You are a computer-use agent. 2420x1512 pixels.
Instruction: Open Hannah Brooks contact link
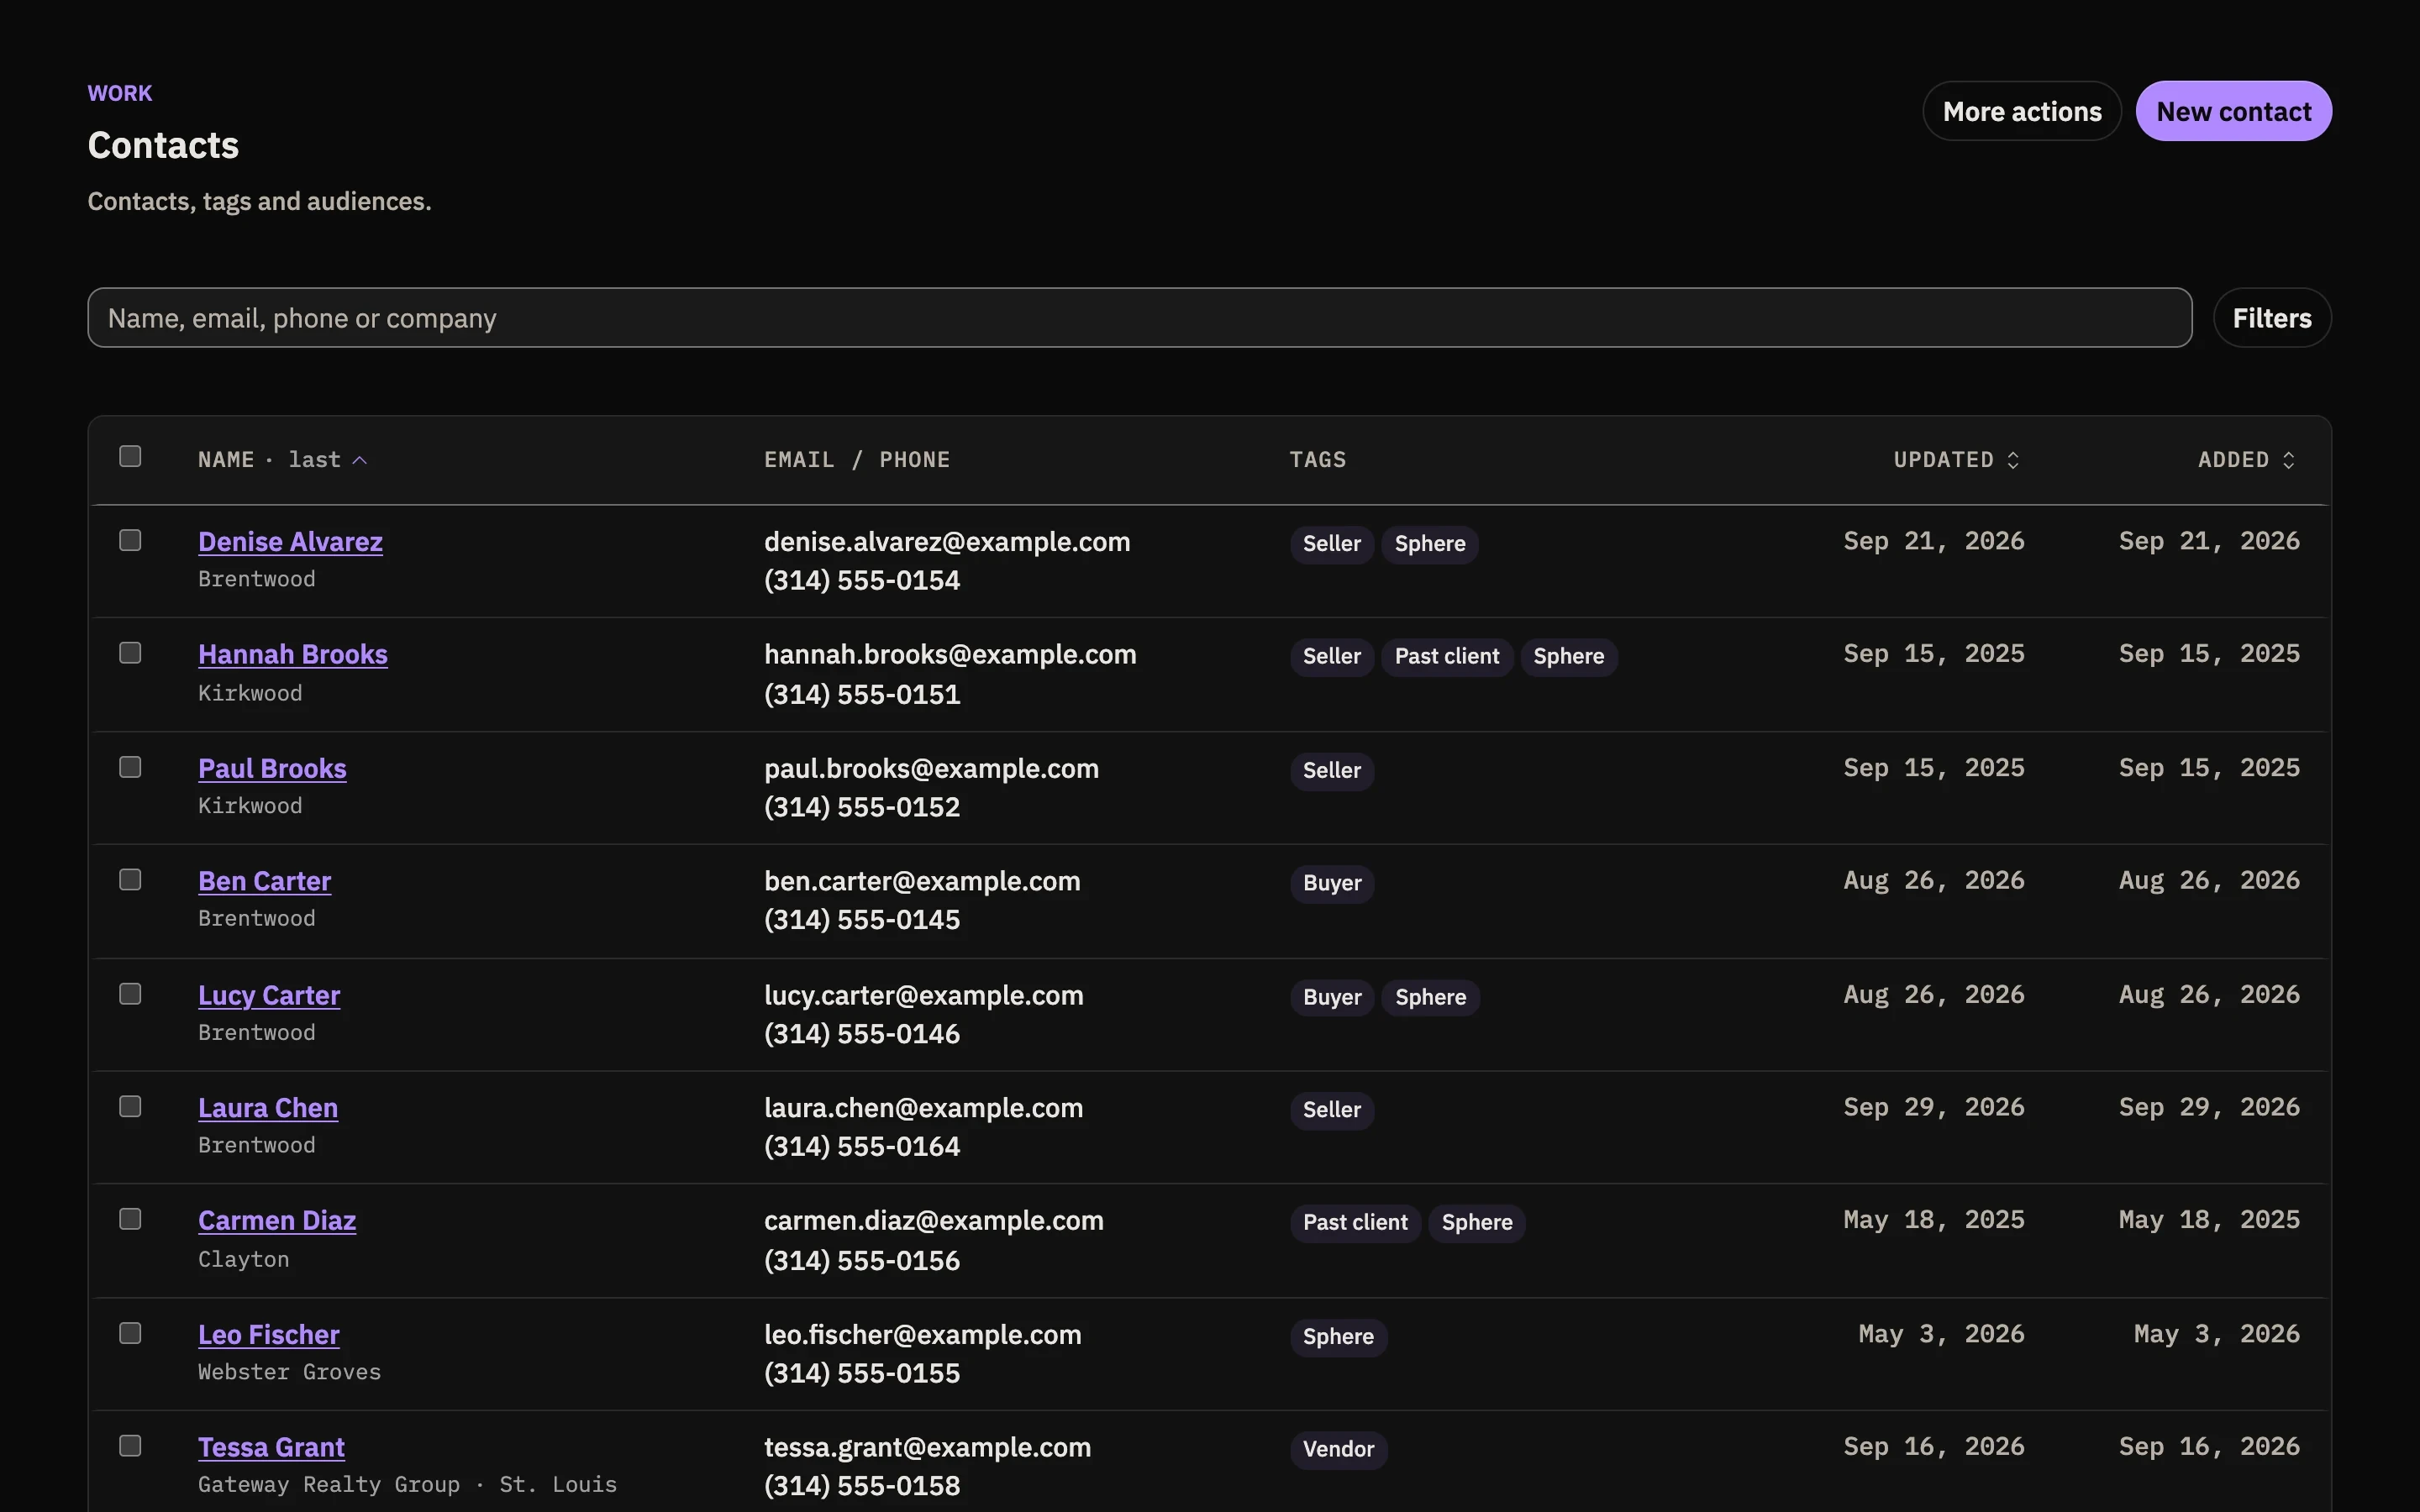pyautogui.click(x=293, y=655)
